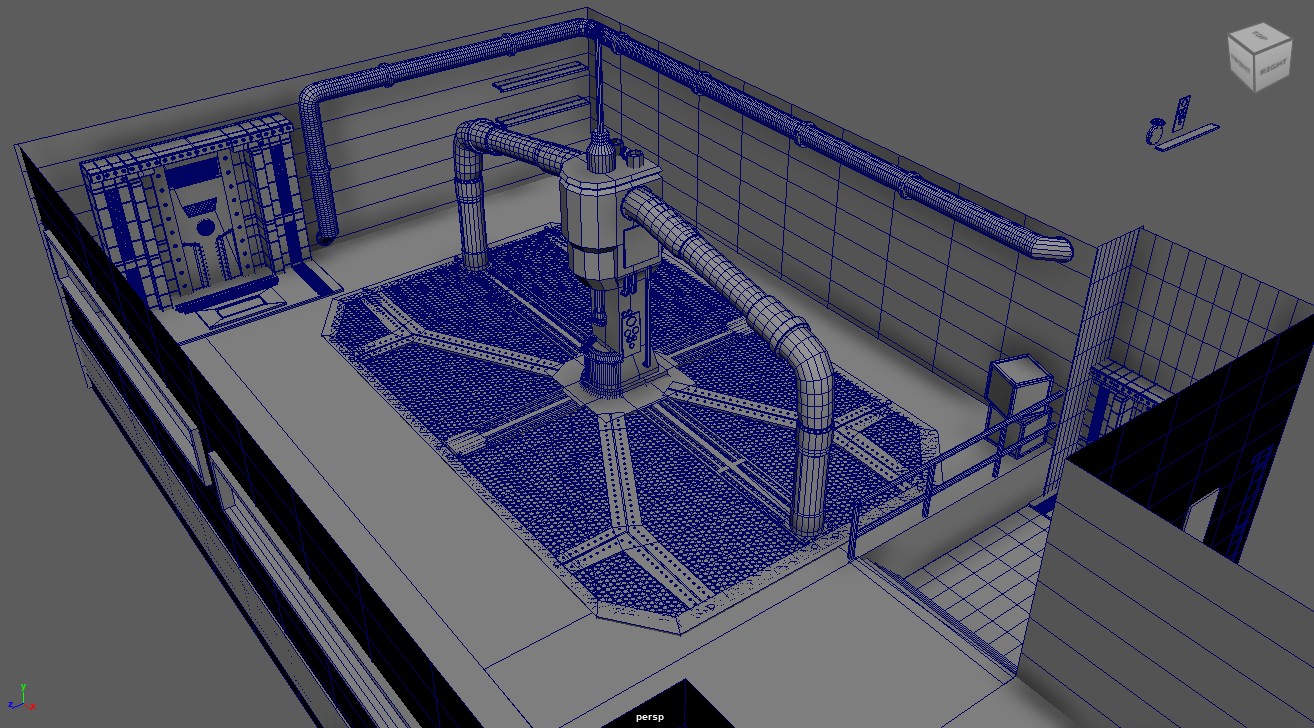Click the XYZ axis indicator gizmo

(x=21, y=697)
